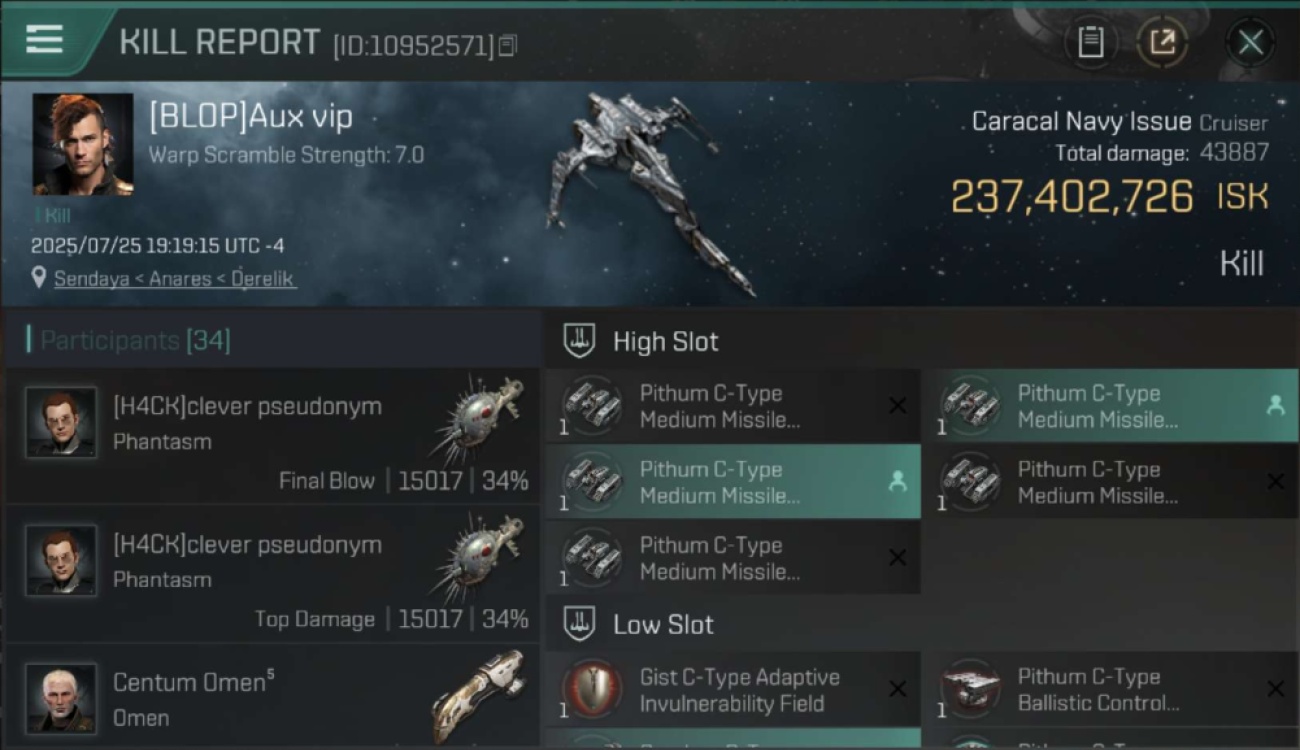Click the share export icon
The width and height of the screenshot is (1300, 750).
(x=1162, y=42)
